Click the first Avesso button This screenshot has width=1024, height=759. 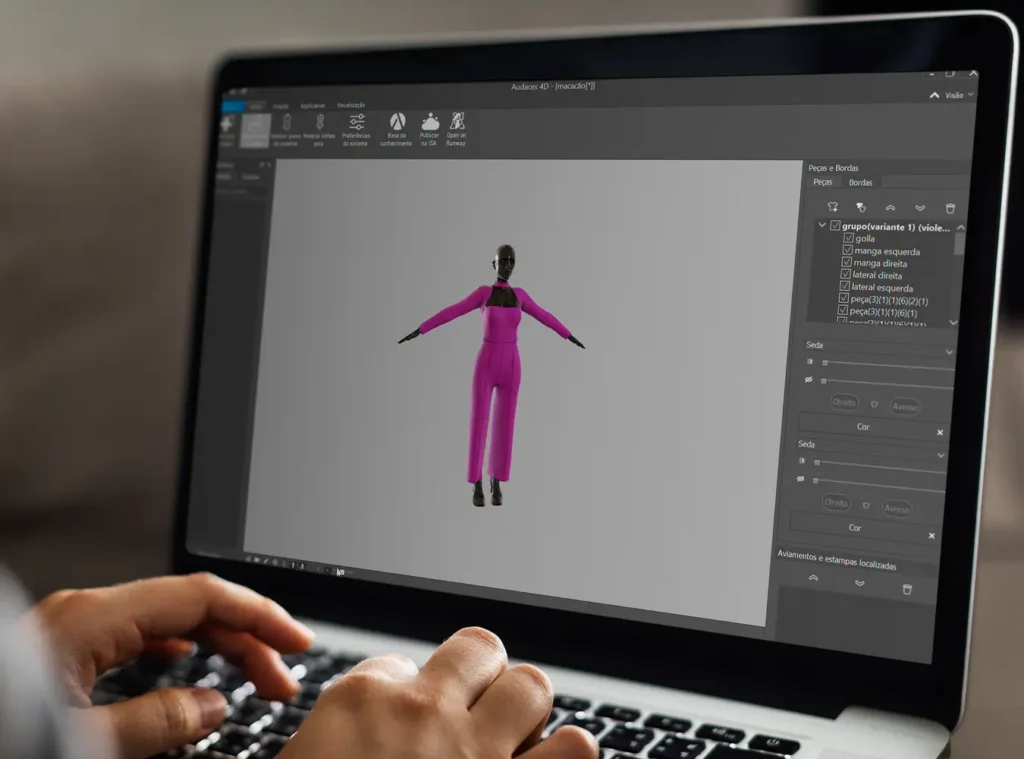[x=905, y=407]
